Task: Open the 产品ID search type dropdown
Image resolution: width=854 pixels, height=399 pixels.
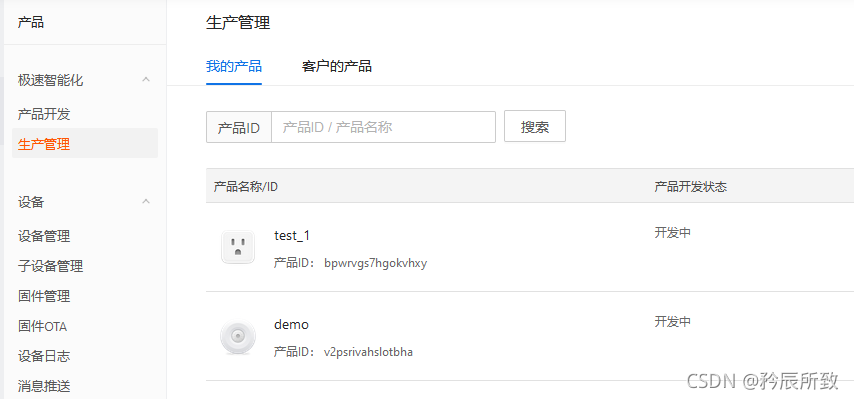Action: click(x=239, y=127)
